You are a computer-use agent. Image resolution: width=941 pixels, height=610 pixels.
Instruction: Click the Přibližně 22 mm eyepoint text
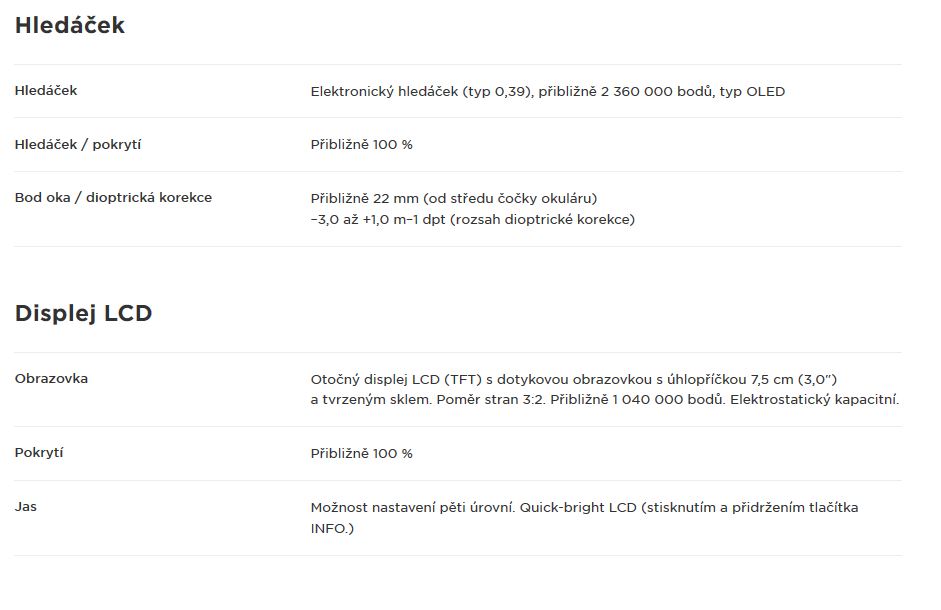tap(454, 199)
